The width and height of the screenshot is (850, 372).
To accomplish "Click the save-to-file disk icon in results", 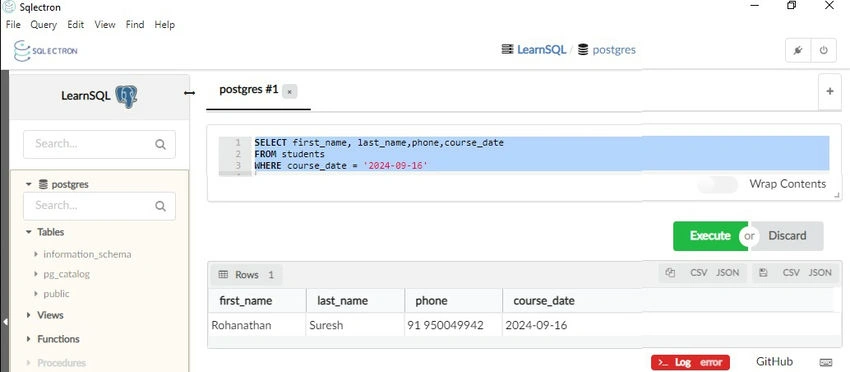I will coord(763,273).
